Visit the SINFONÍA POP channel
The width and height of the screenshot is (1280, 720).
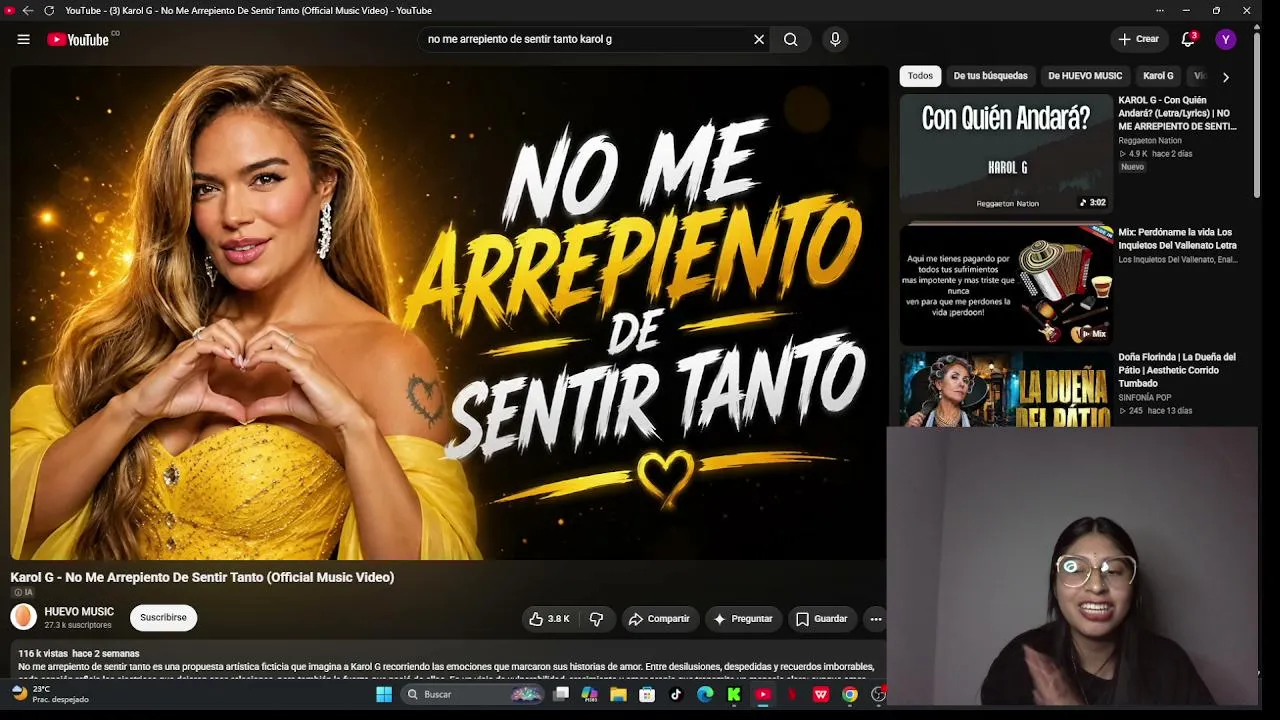(x=1144, y=398)
